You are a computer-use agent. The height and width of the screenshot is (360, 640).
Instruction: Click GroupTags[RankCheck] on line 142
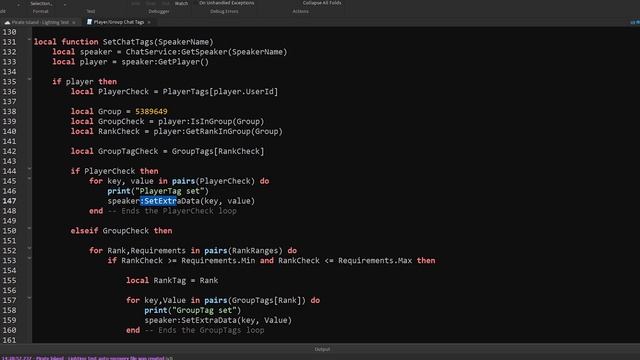tap(218, 151)
